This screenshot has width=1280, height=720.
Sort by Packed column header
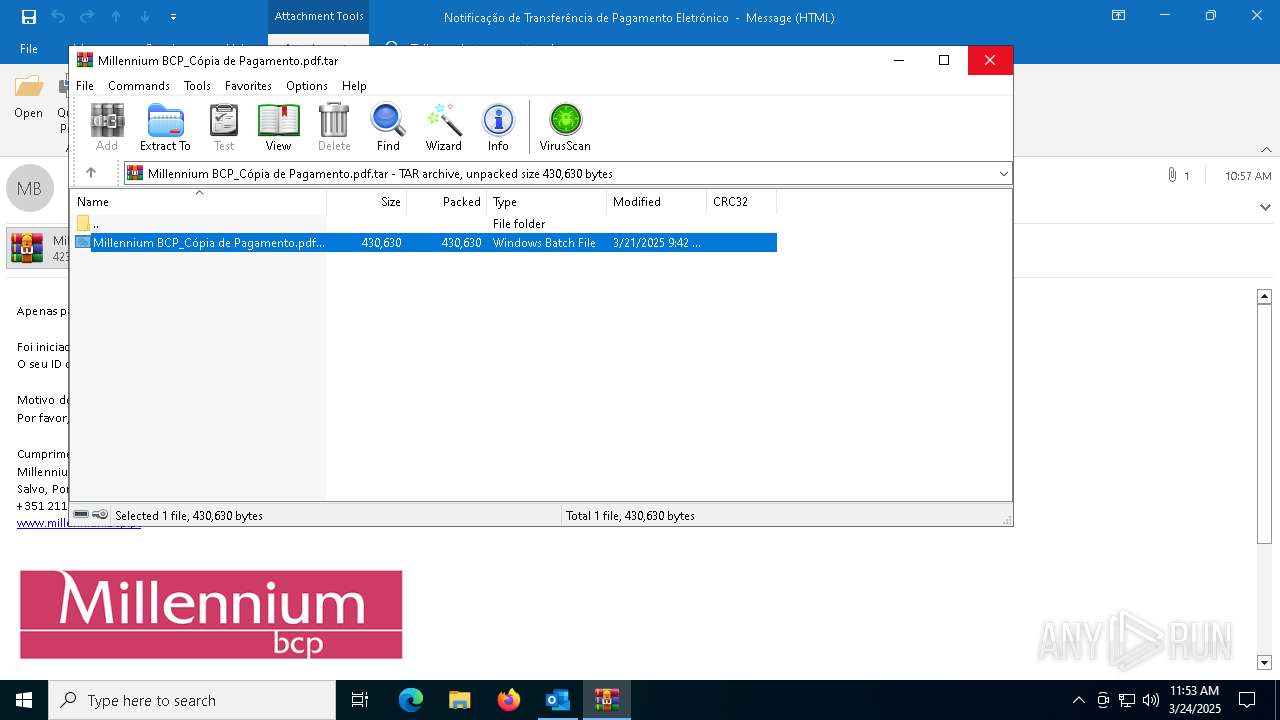tap(447, 202)
